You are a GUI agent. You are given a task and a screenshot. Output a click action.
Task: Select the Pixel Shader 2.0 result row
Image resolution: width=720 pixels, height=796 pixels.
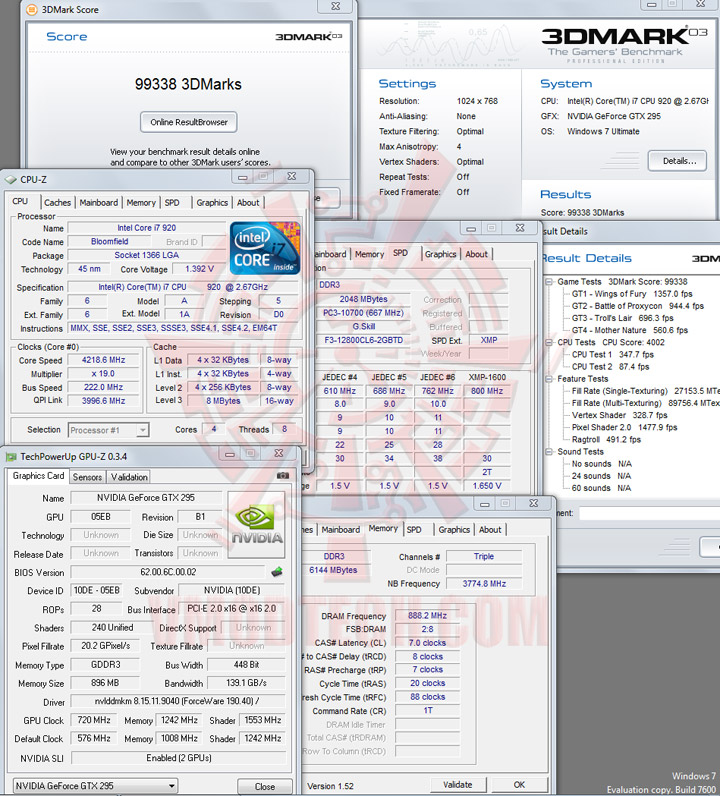point(625,427)
